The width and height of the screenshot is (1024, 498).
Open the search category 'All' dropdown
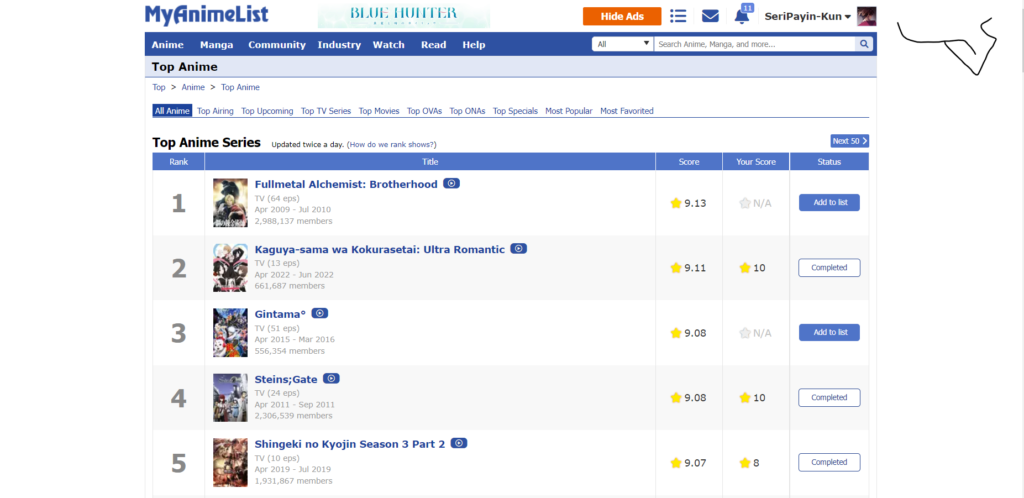pos(622,44)
